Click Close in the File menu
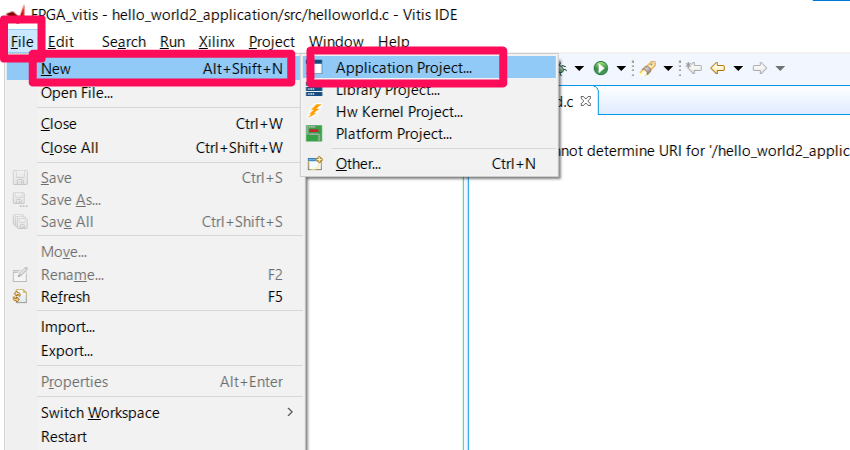The image size is (850, 450). point(155,124)
